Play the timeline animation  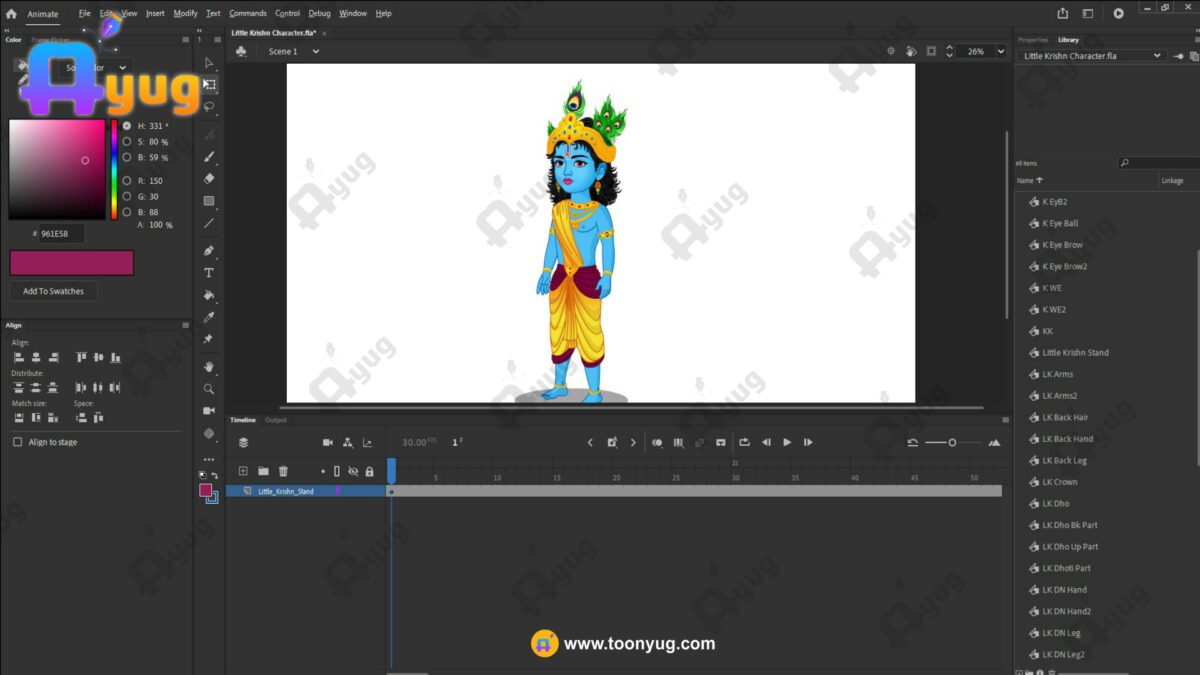tap(787, 442)
